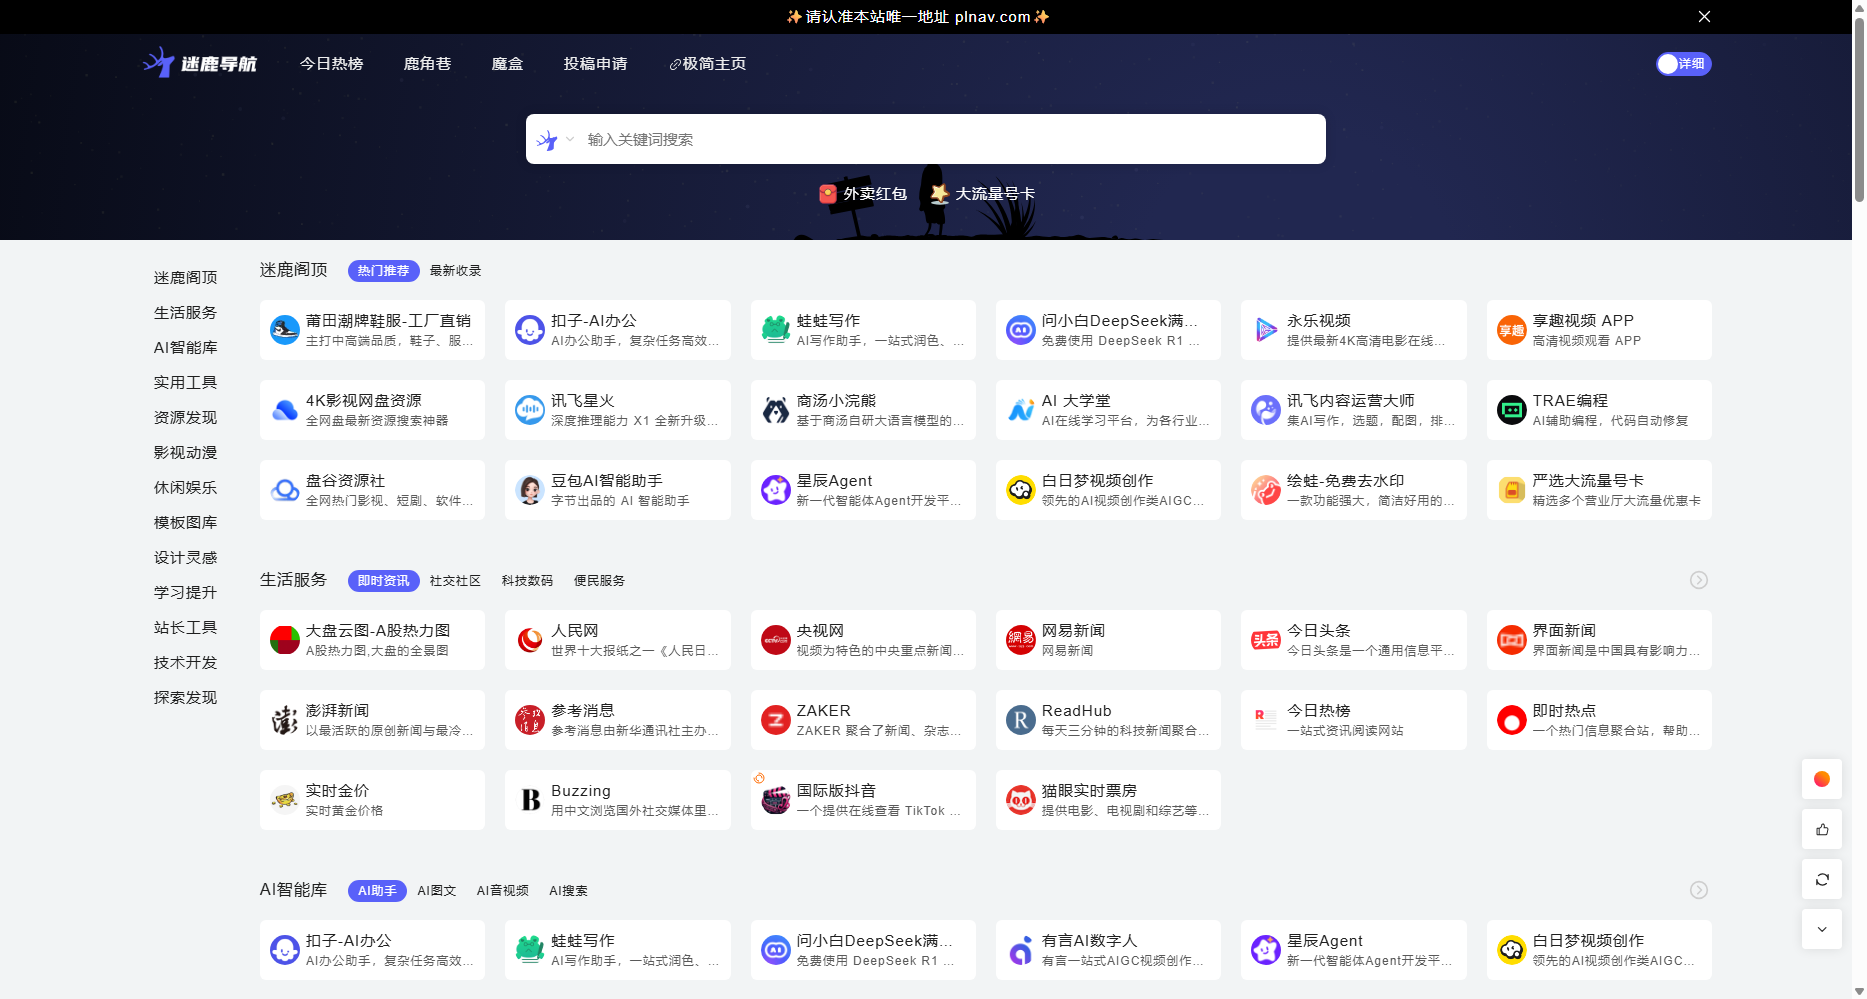Click the refresh floating button

pos(1822,879)
